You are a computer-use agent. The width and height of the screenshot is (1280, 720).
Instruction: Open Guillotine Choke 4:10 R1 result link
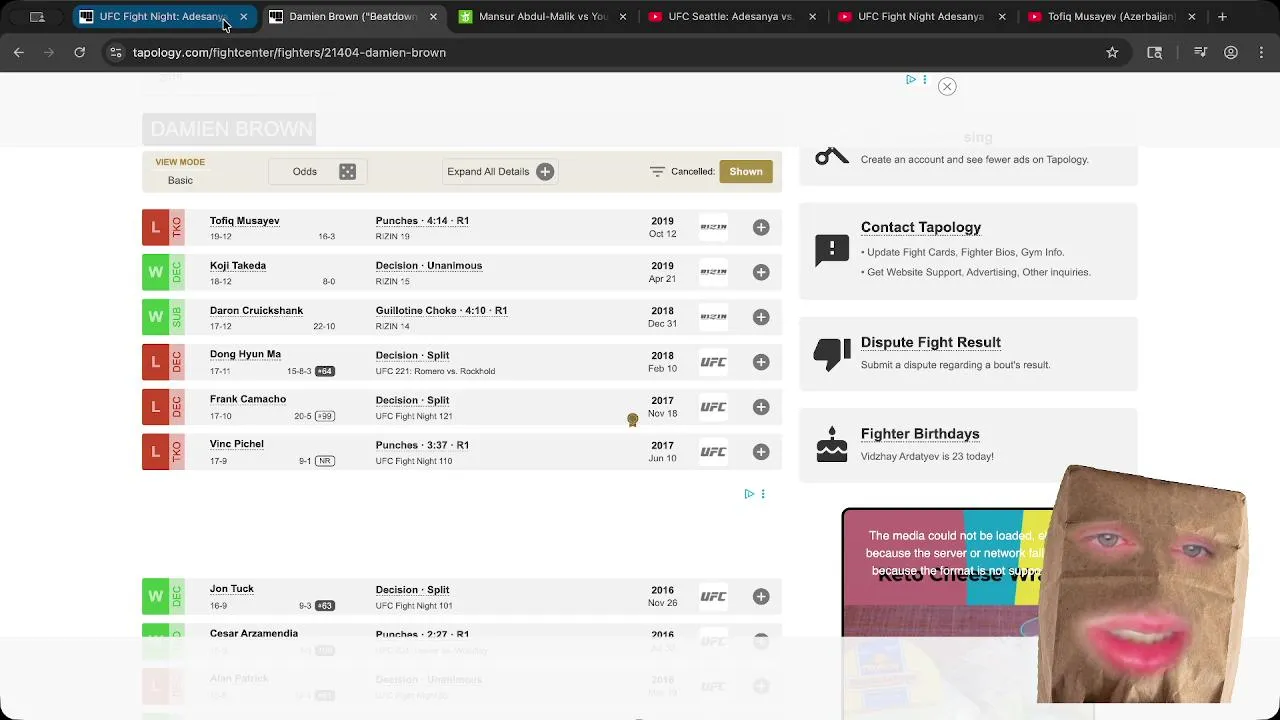pyautogui.click(x=441, y=311)
